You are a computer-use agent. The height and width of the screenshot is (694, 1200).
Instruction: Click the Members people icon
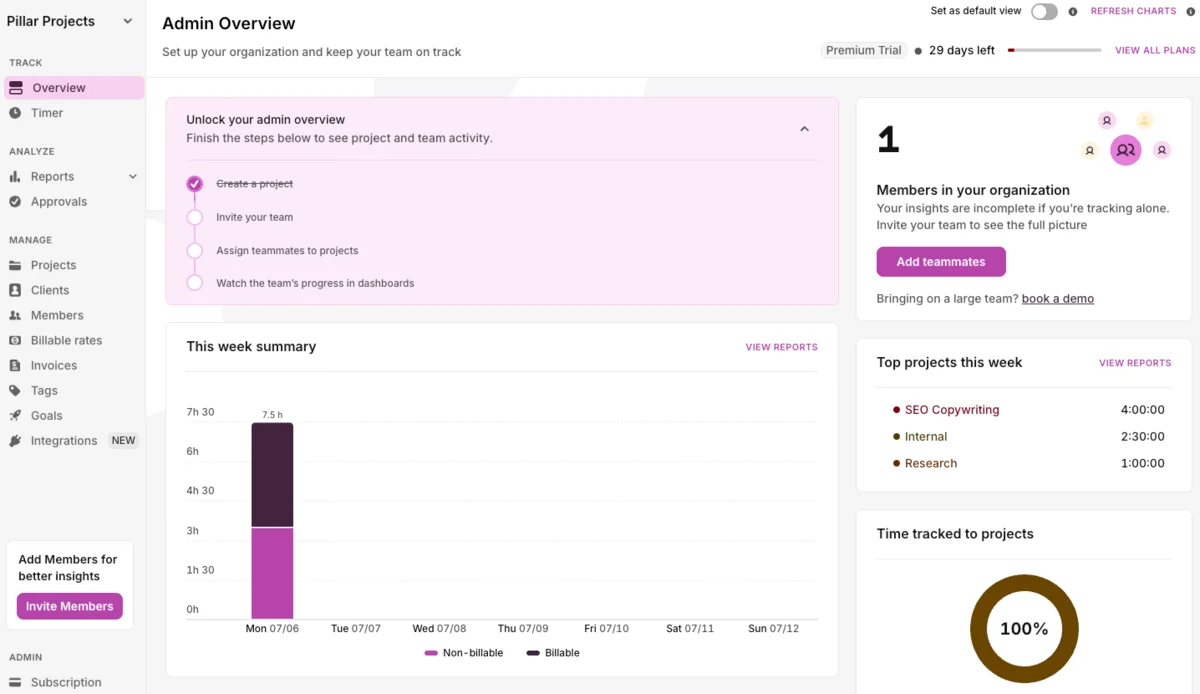[x=15, y=316]
